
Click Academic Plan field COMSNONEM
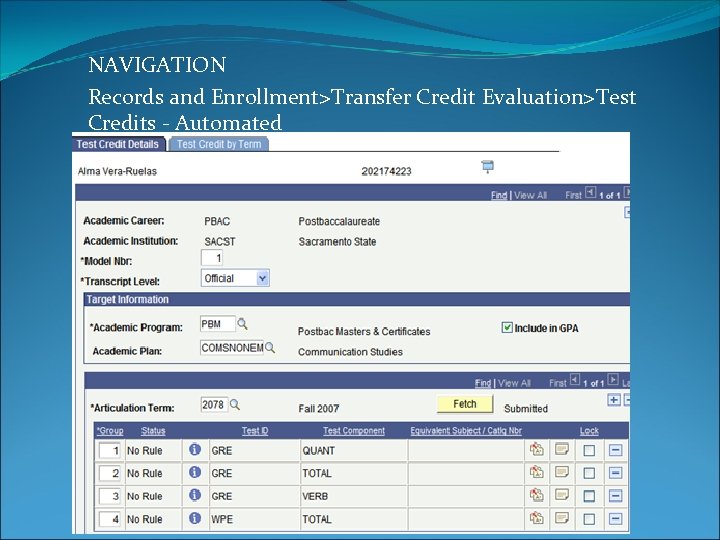tap(232, 348)
